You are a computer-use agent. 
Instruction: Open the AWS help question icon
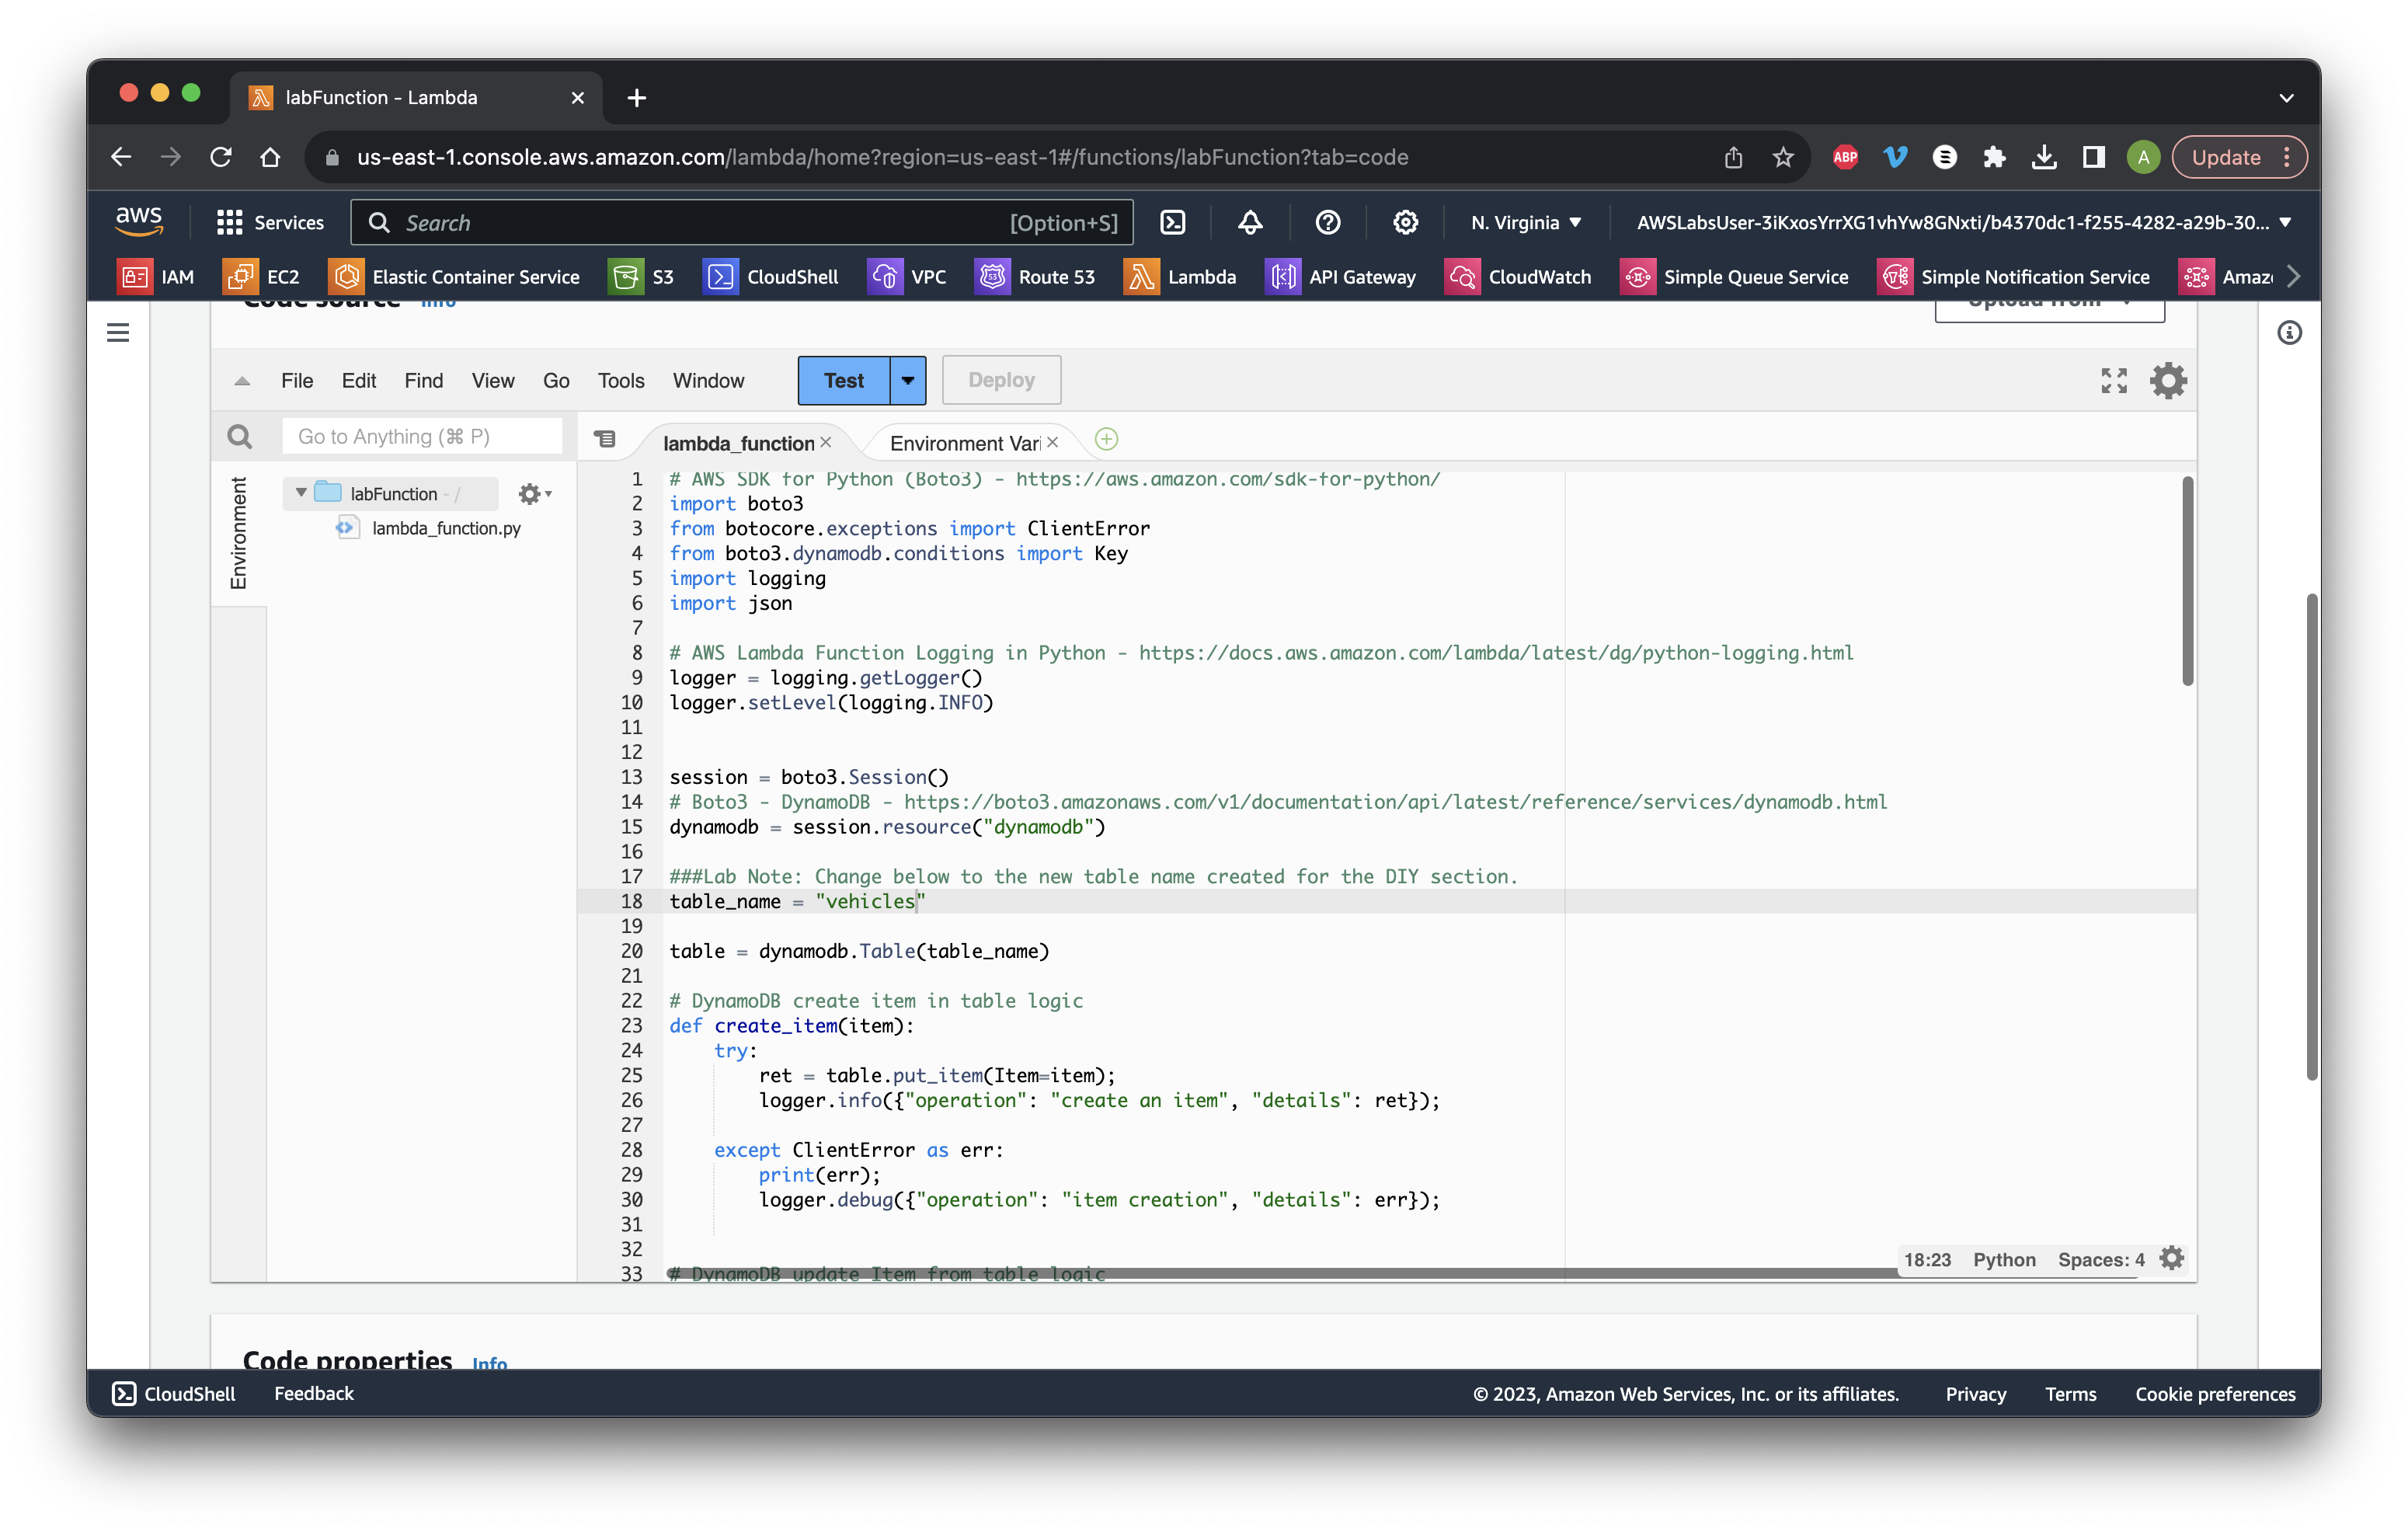coord(1327,222)
